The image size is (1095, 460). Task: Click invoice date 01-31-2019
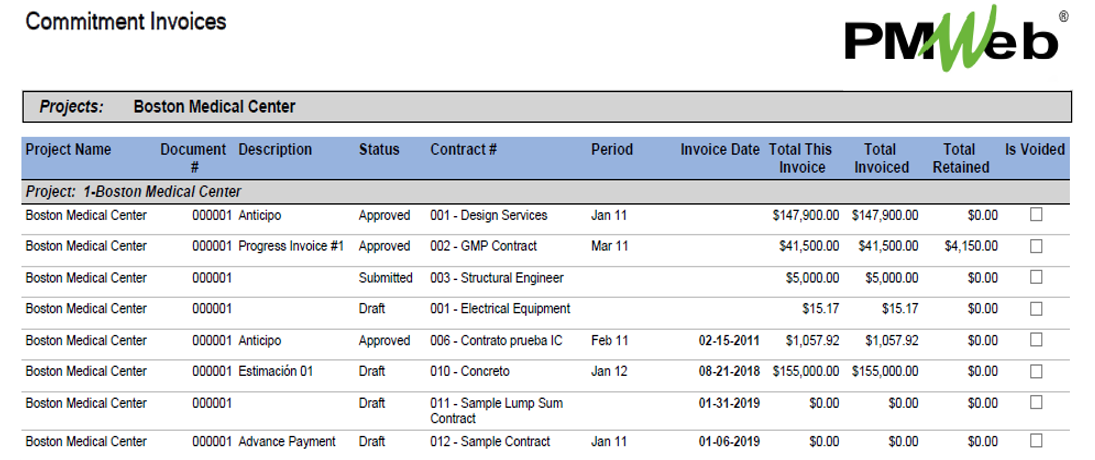729,403
